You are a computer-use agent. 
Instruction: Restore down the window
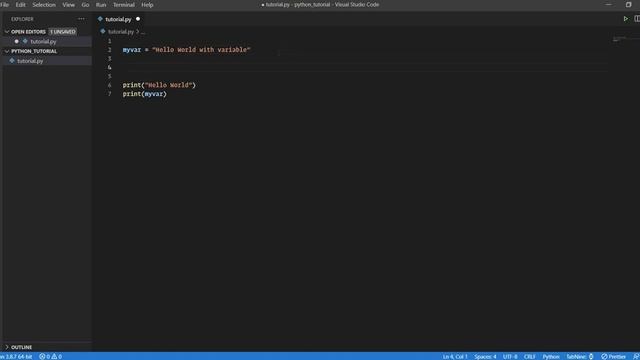[x=629, y=4]
